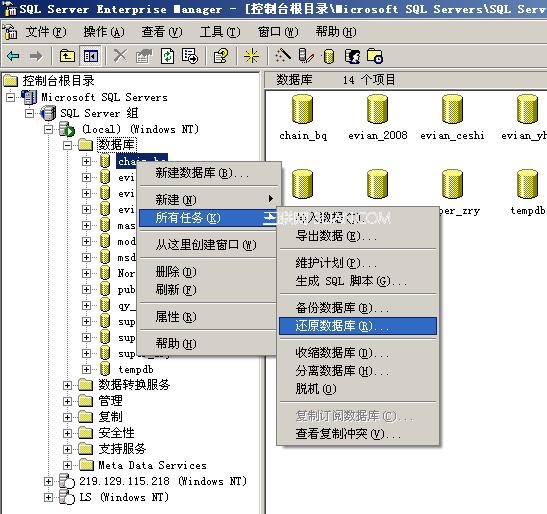
Task: Click the Help question-mark toolbar icon
Action: [x=220, y=56]
